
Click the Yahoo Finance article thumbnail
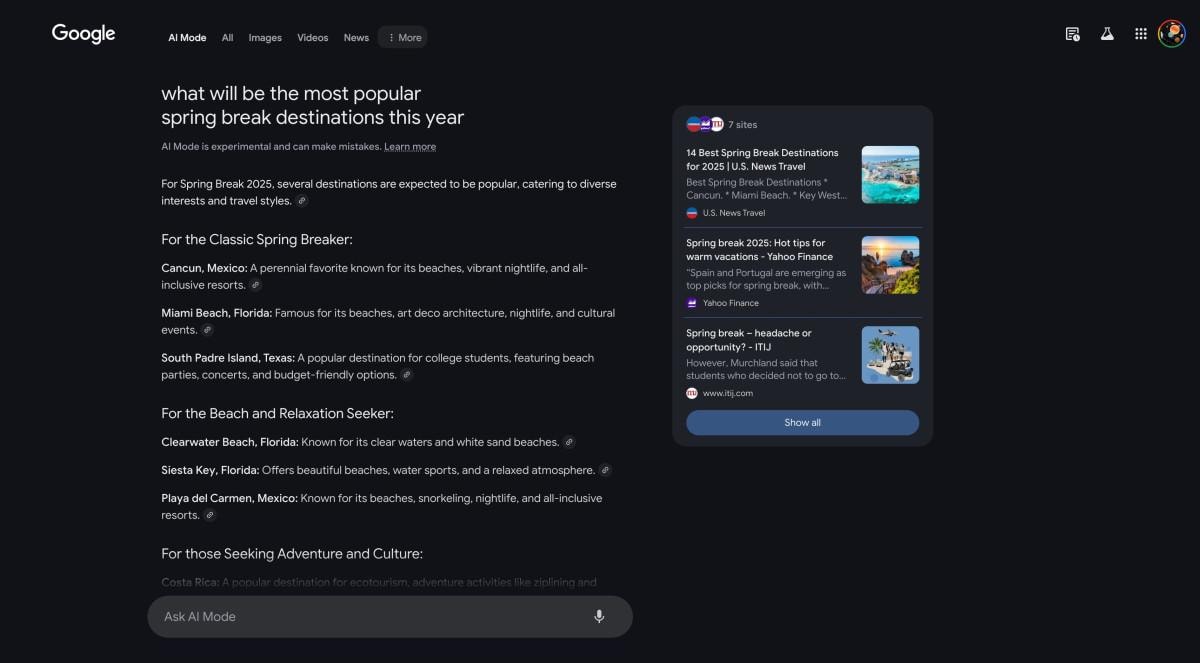(x=890, y=265)
